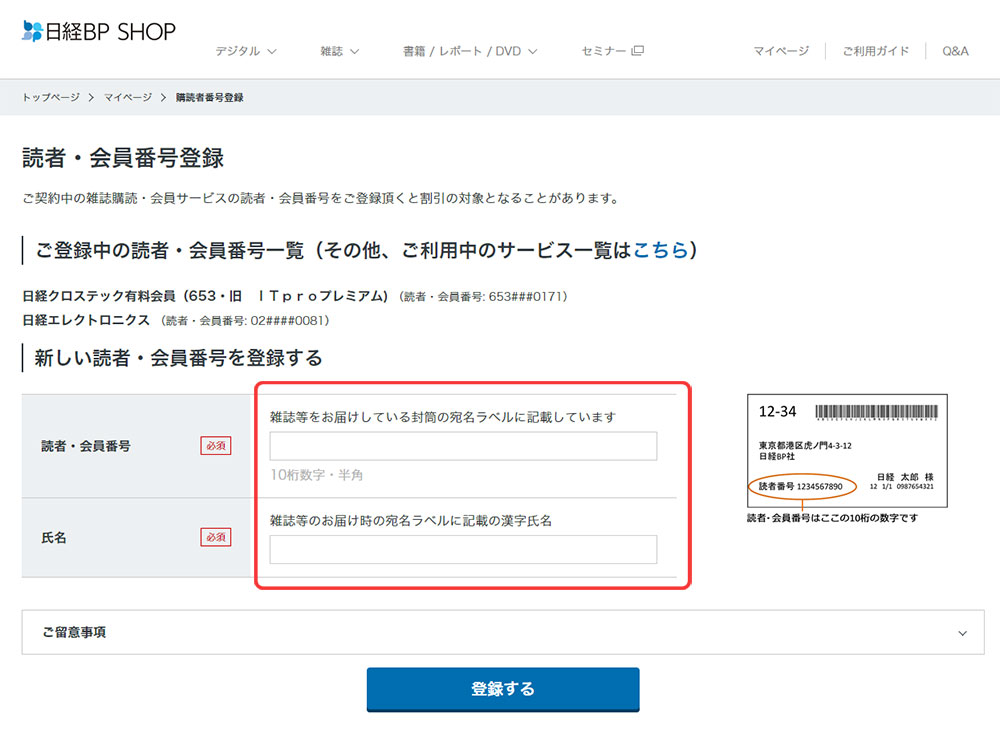The width and height of the screenshot is (1000, 735).
Task: Click the 日経BP SHOP logo
Action: [x=99, y=31]
